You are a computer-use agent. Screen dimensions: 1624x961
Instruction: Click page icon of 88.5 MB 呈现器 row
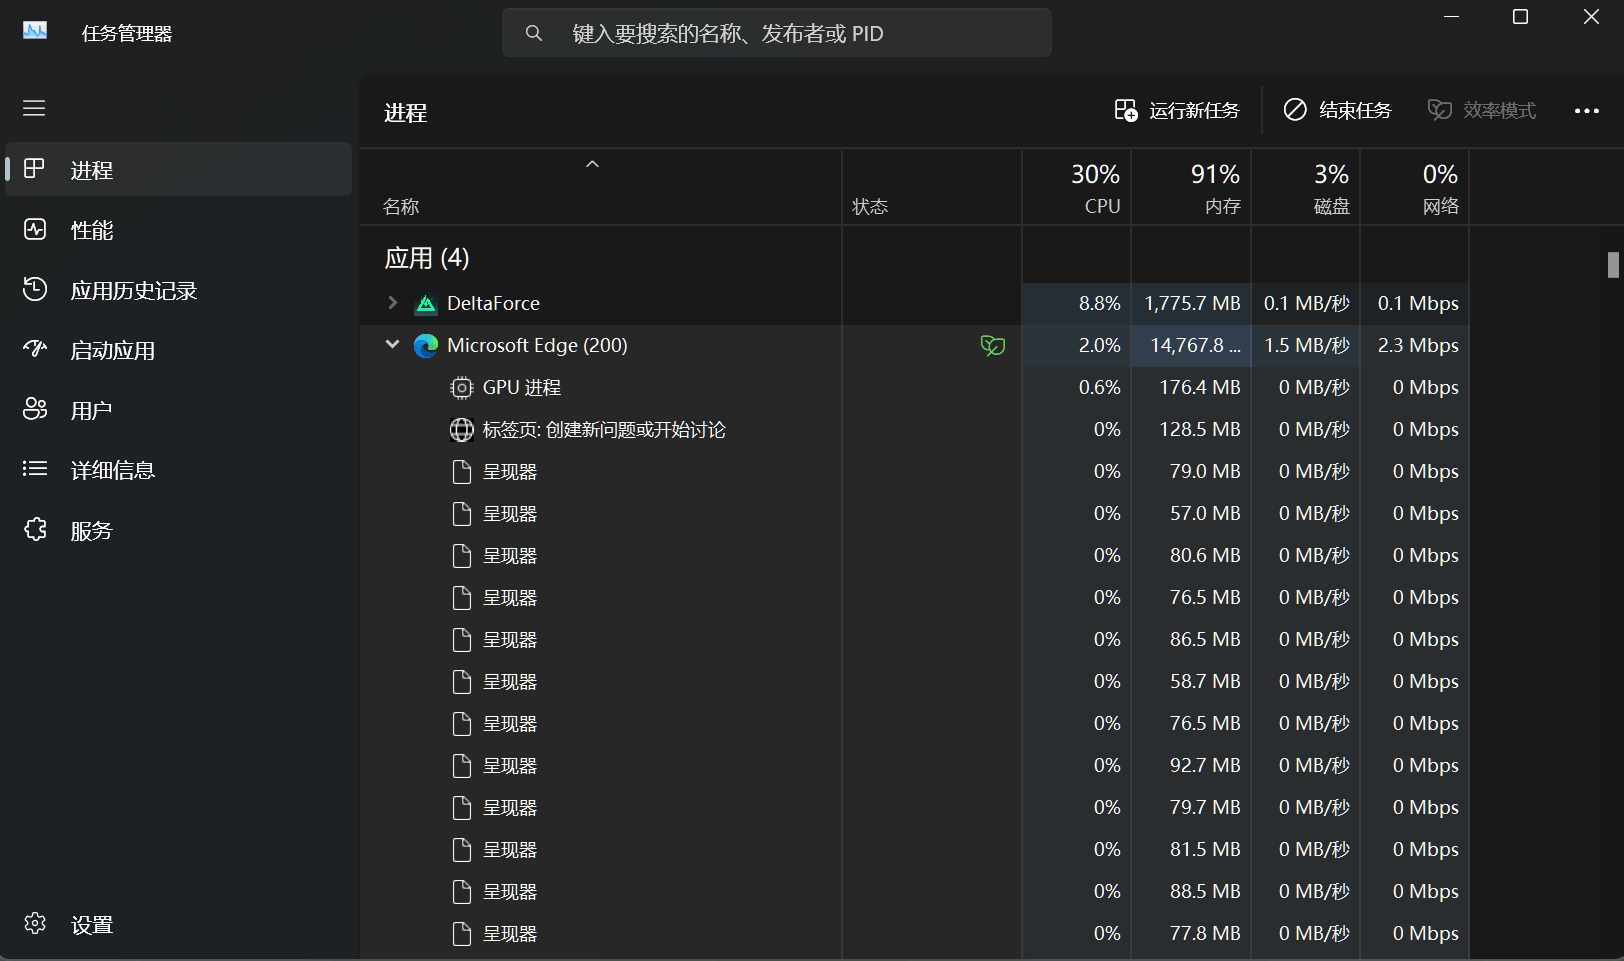[x=461, y=892]
